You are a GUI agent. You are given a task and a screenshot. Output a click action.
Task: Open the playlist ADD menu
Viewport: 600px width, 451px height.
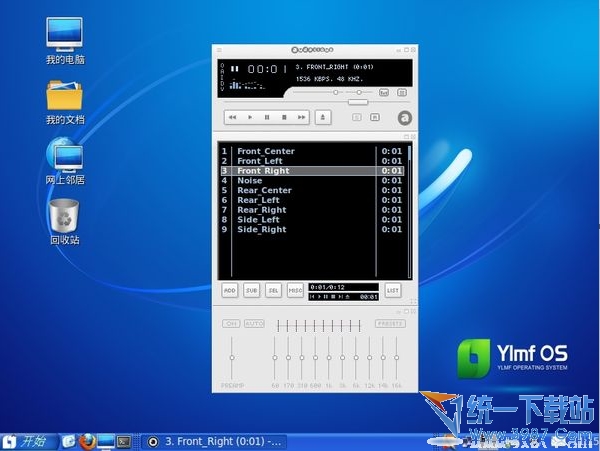coord(230,290)
